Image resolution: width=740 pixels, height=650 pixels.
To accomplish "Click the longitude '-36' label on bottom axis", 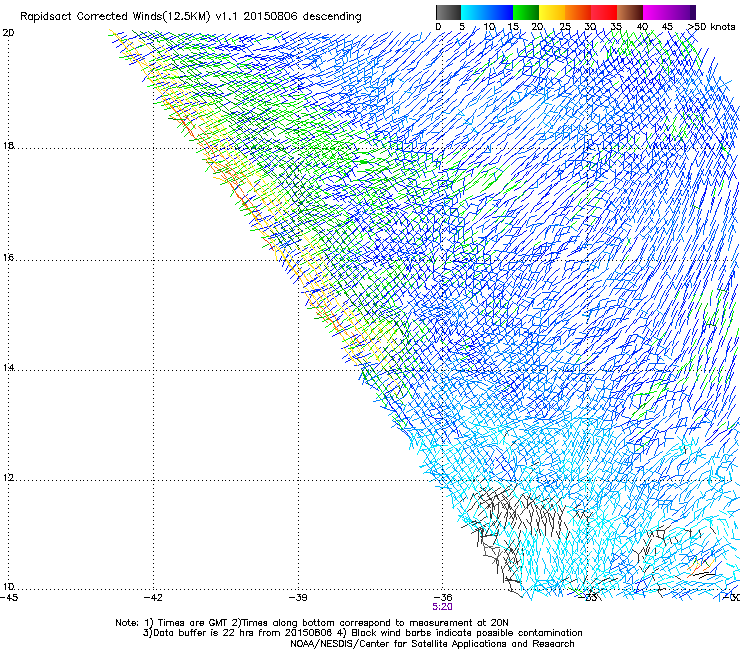I will [x=442, y=598].
